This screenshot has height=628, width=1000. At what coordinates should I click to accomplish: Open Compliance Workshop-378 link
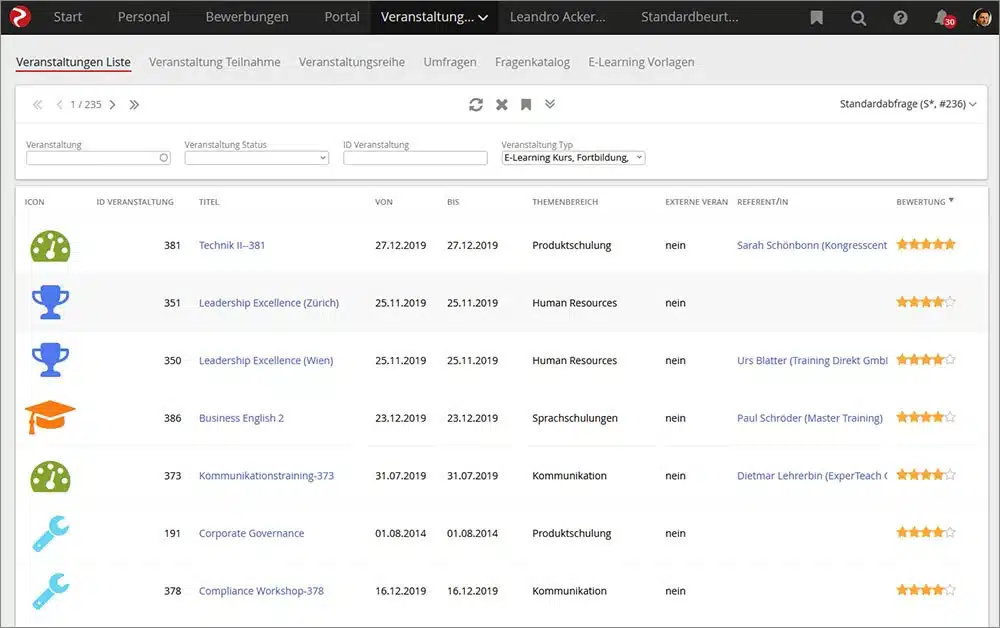point(261,591)
